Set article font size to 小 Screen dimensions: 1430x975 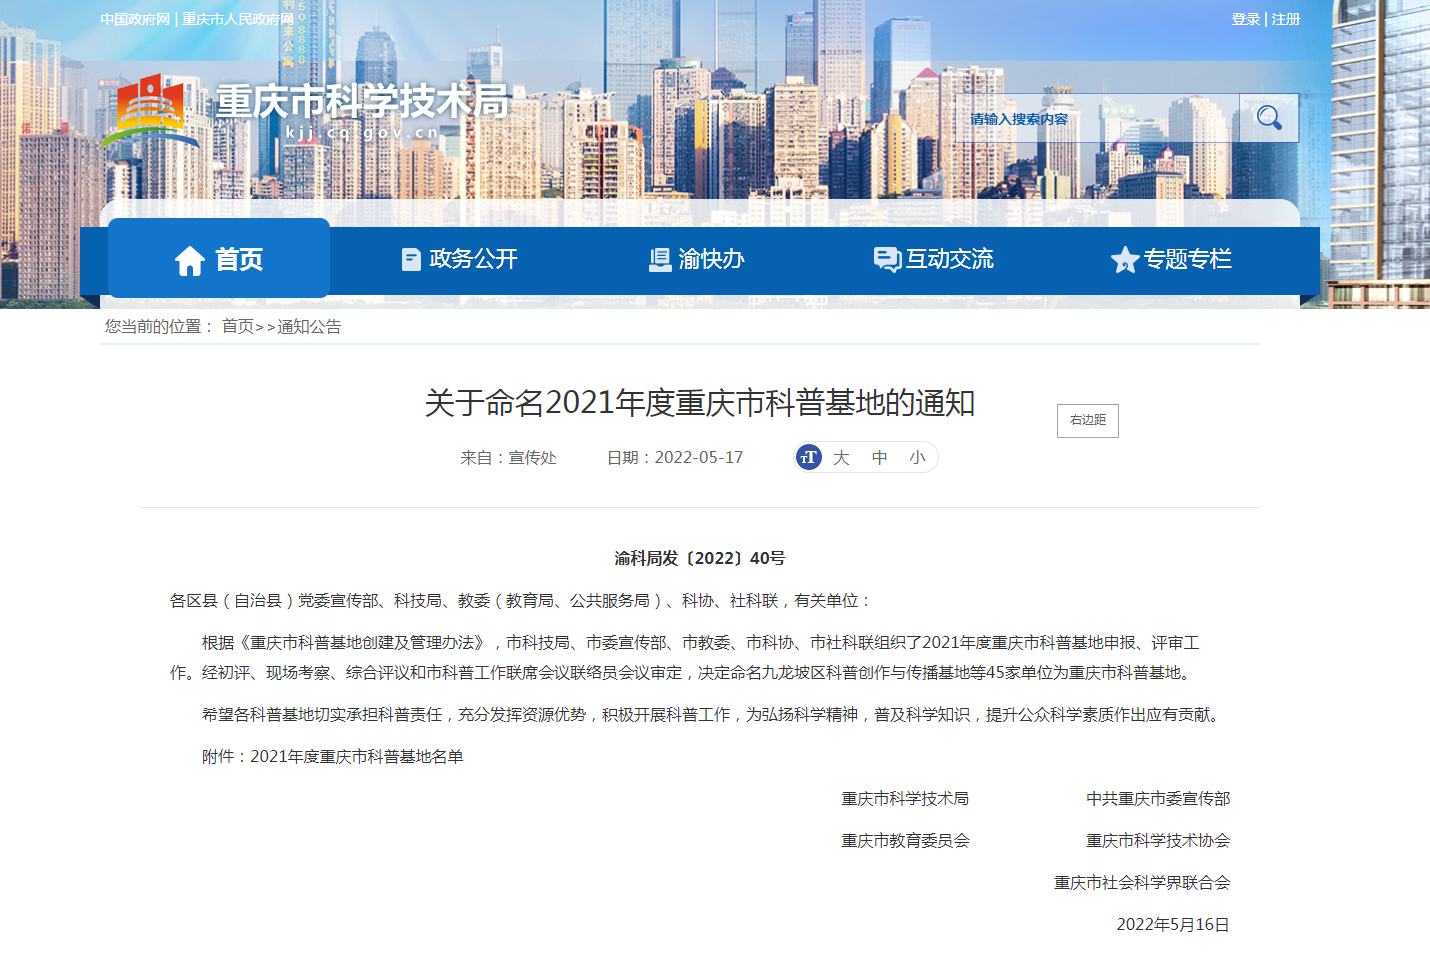[917, 457]
